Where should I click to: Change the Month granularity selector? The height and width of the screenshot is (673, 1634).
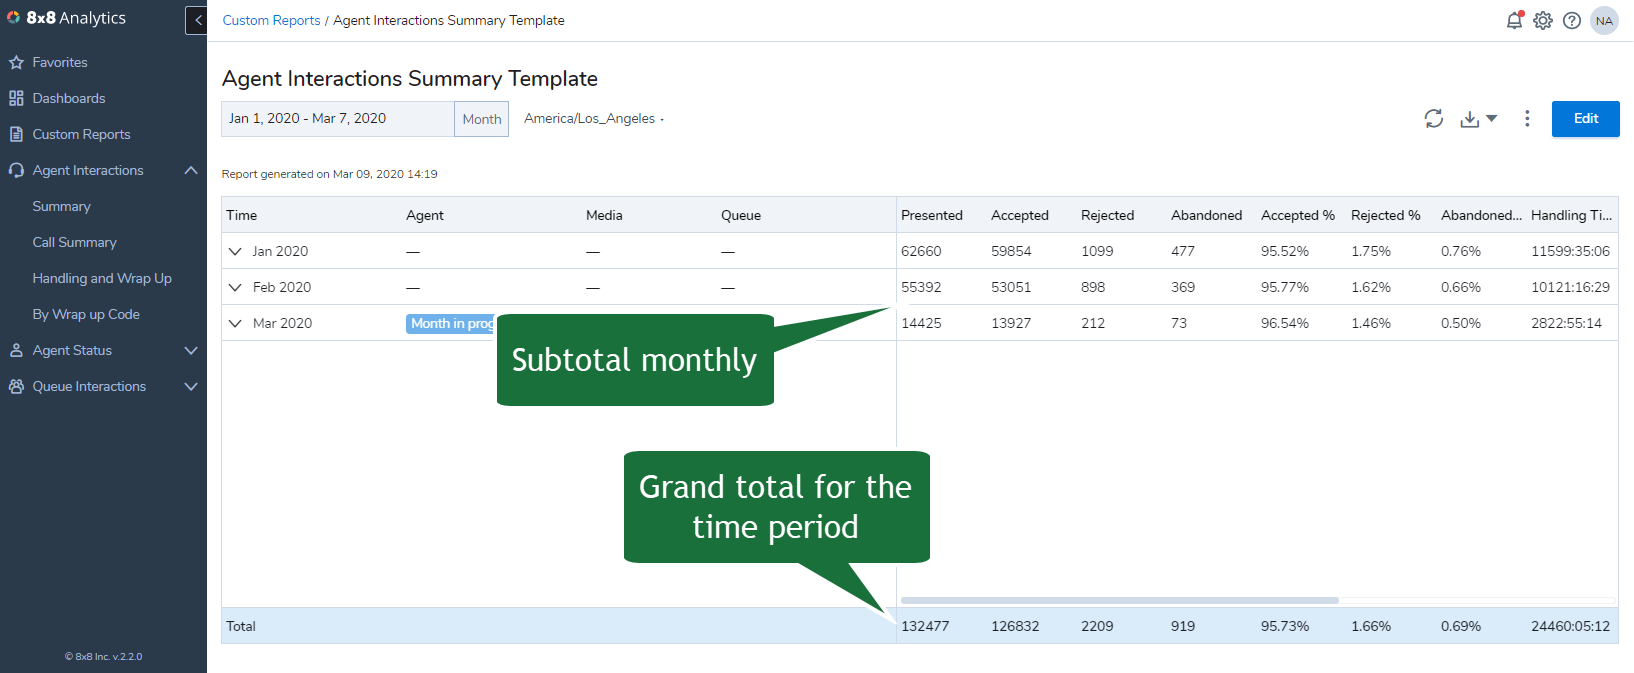point(482,119)
